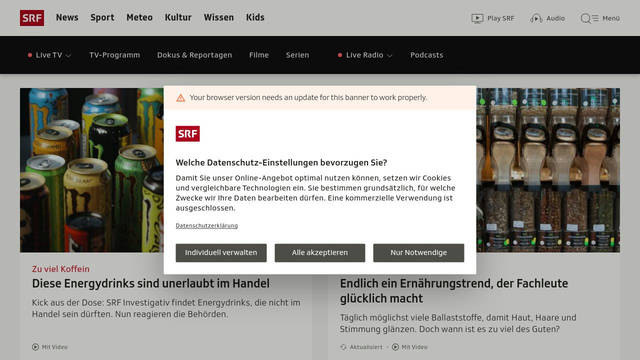Image resolution: width=640 pixels, height=360 pixels.
Task: Go to Filme
Action: tap(259, 55)
